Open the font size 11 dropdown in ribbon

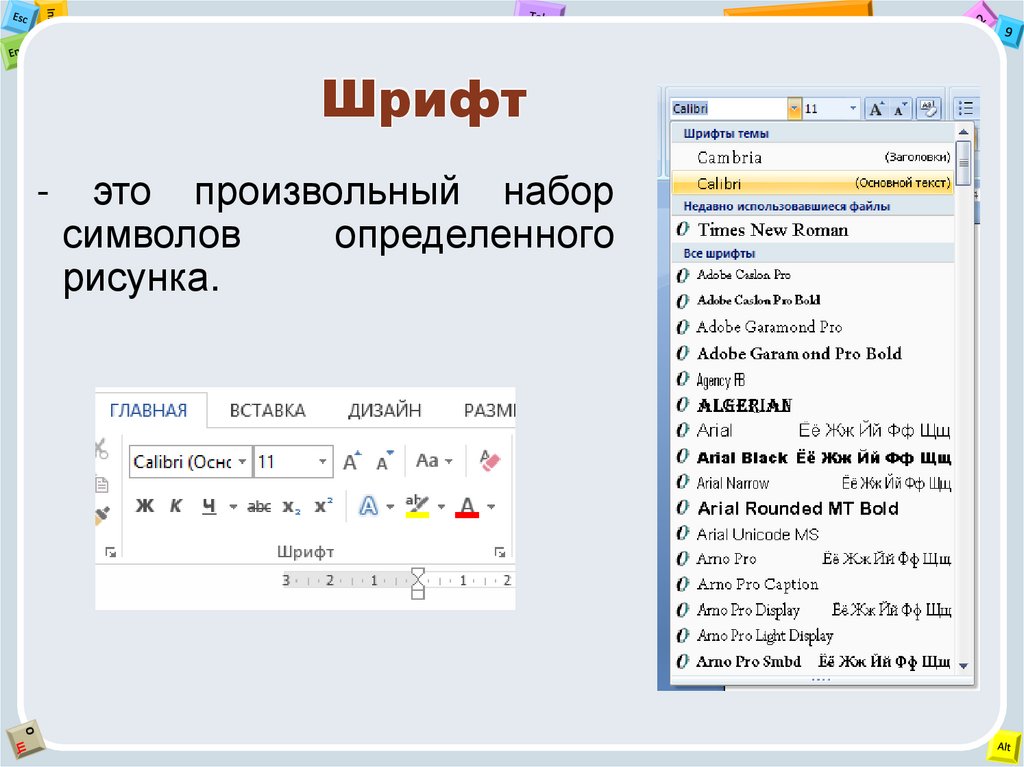coord(322,462)
